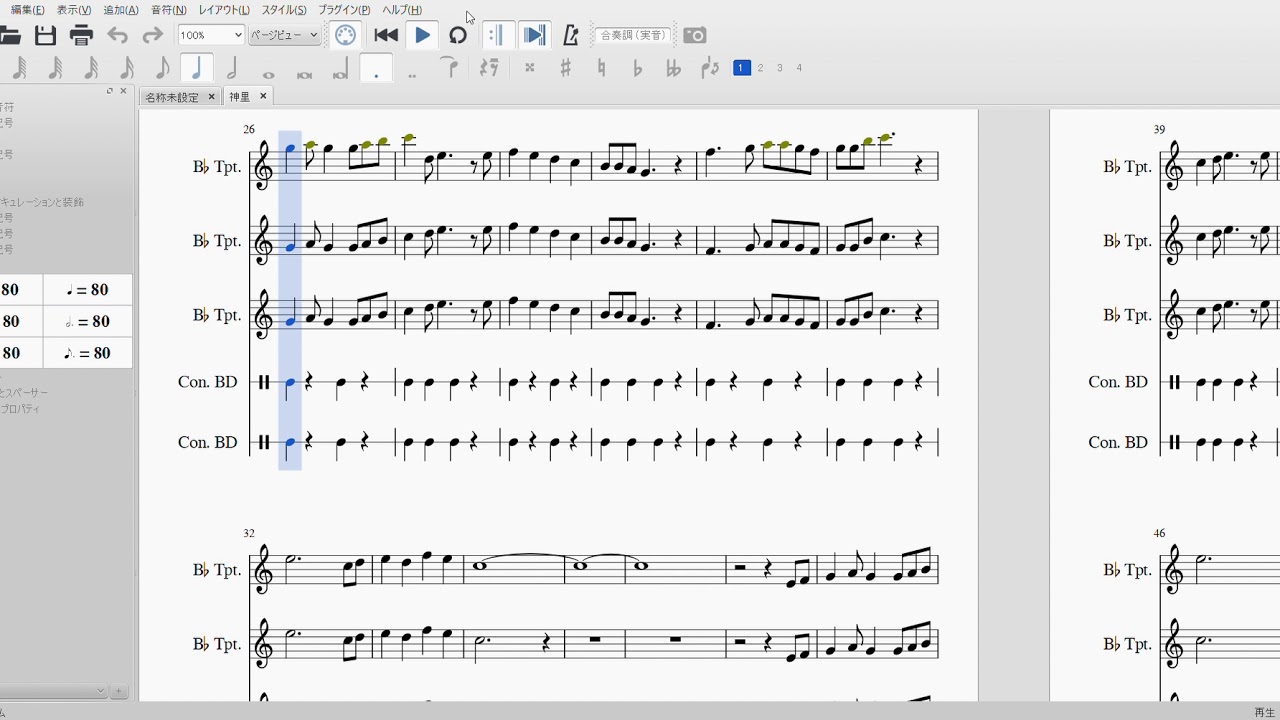The image size is (1280, 720).
Task: Click the 合奏調 (実音) concert pitch button
Action: (x=633, y=35)
